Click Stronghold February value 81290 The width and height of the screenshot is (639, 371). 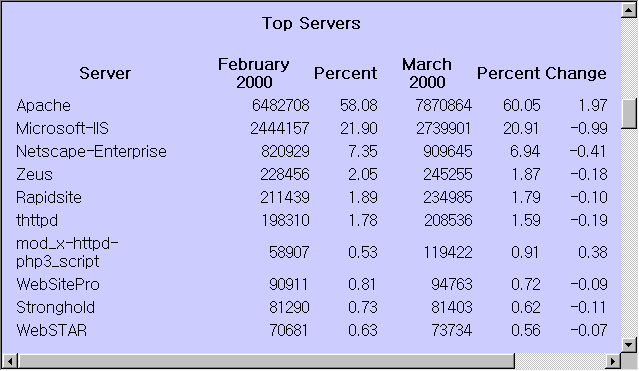pyautogui.click(x=289, y=307)
